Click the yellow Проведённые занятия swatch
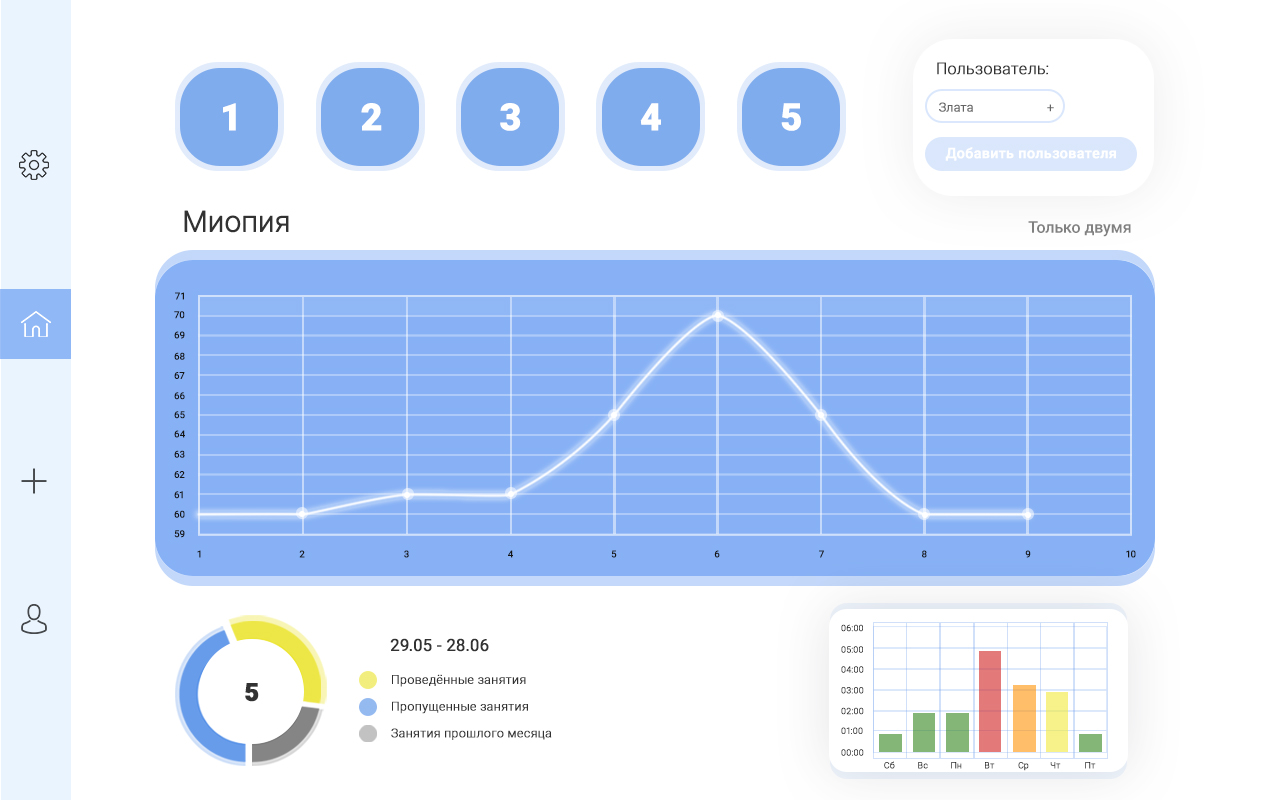The width and height of the screenshot is (1280, 800). click(x=368, y=680)
